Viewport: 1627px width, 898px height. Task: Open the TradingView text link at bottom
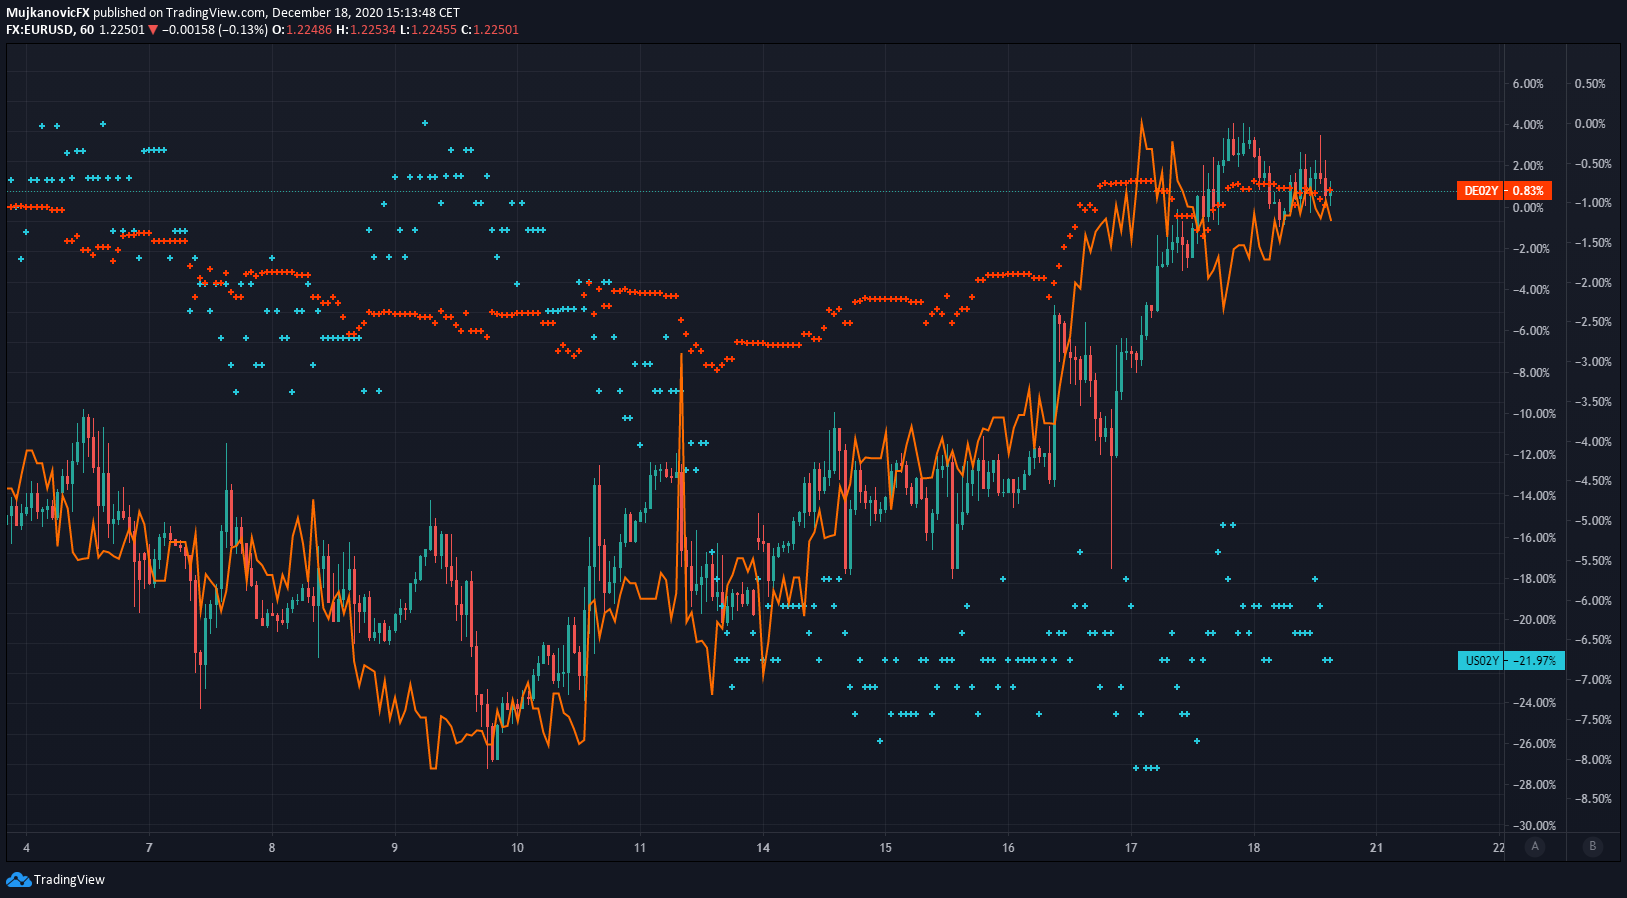[69, 880]
